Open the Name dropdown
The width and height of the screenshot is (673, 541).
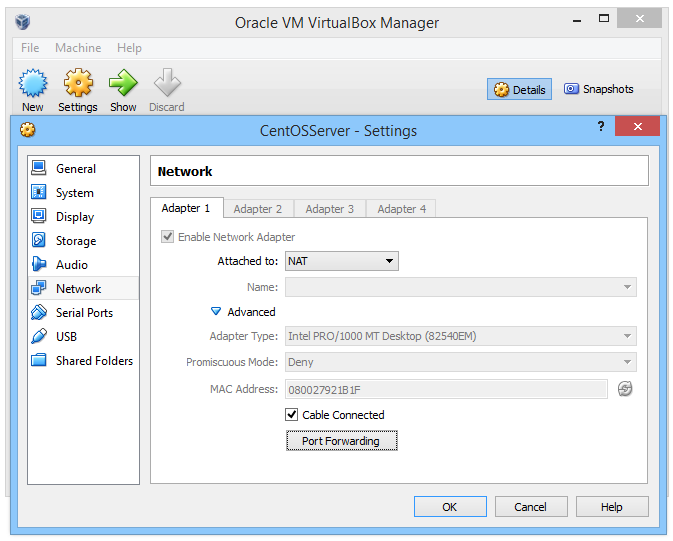coord(461,287)
